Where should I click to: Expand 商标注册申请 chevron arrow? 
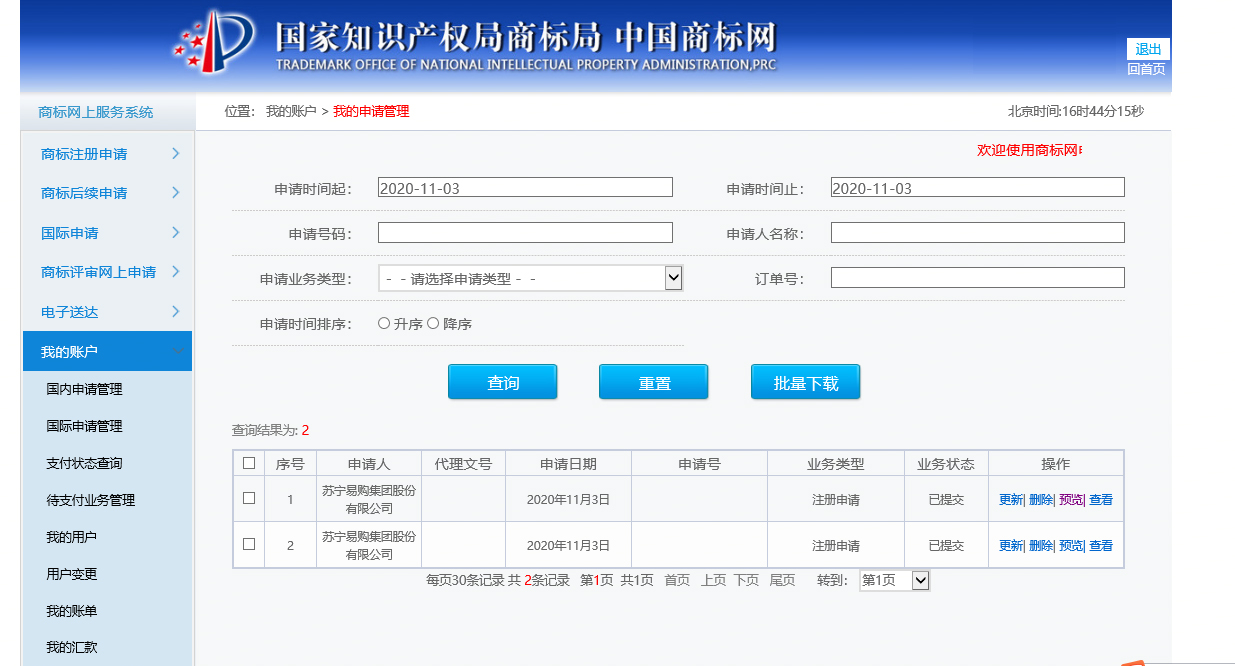pos(176,153)
